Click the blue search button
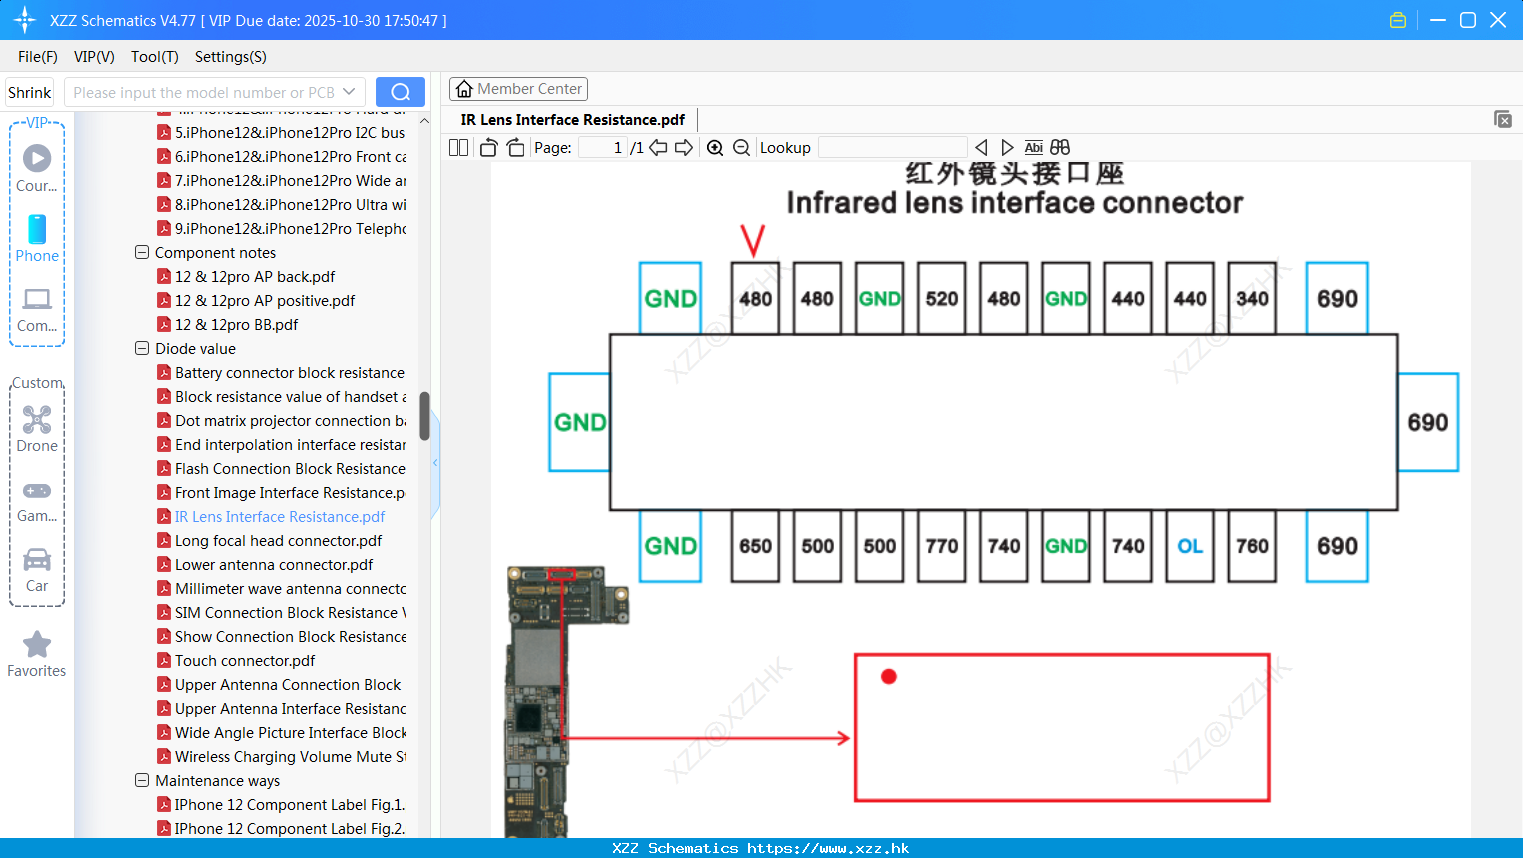The height and width of the screenshot is (858, 1523). click(x=400, y=92)
